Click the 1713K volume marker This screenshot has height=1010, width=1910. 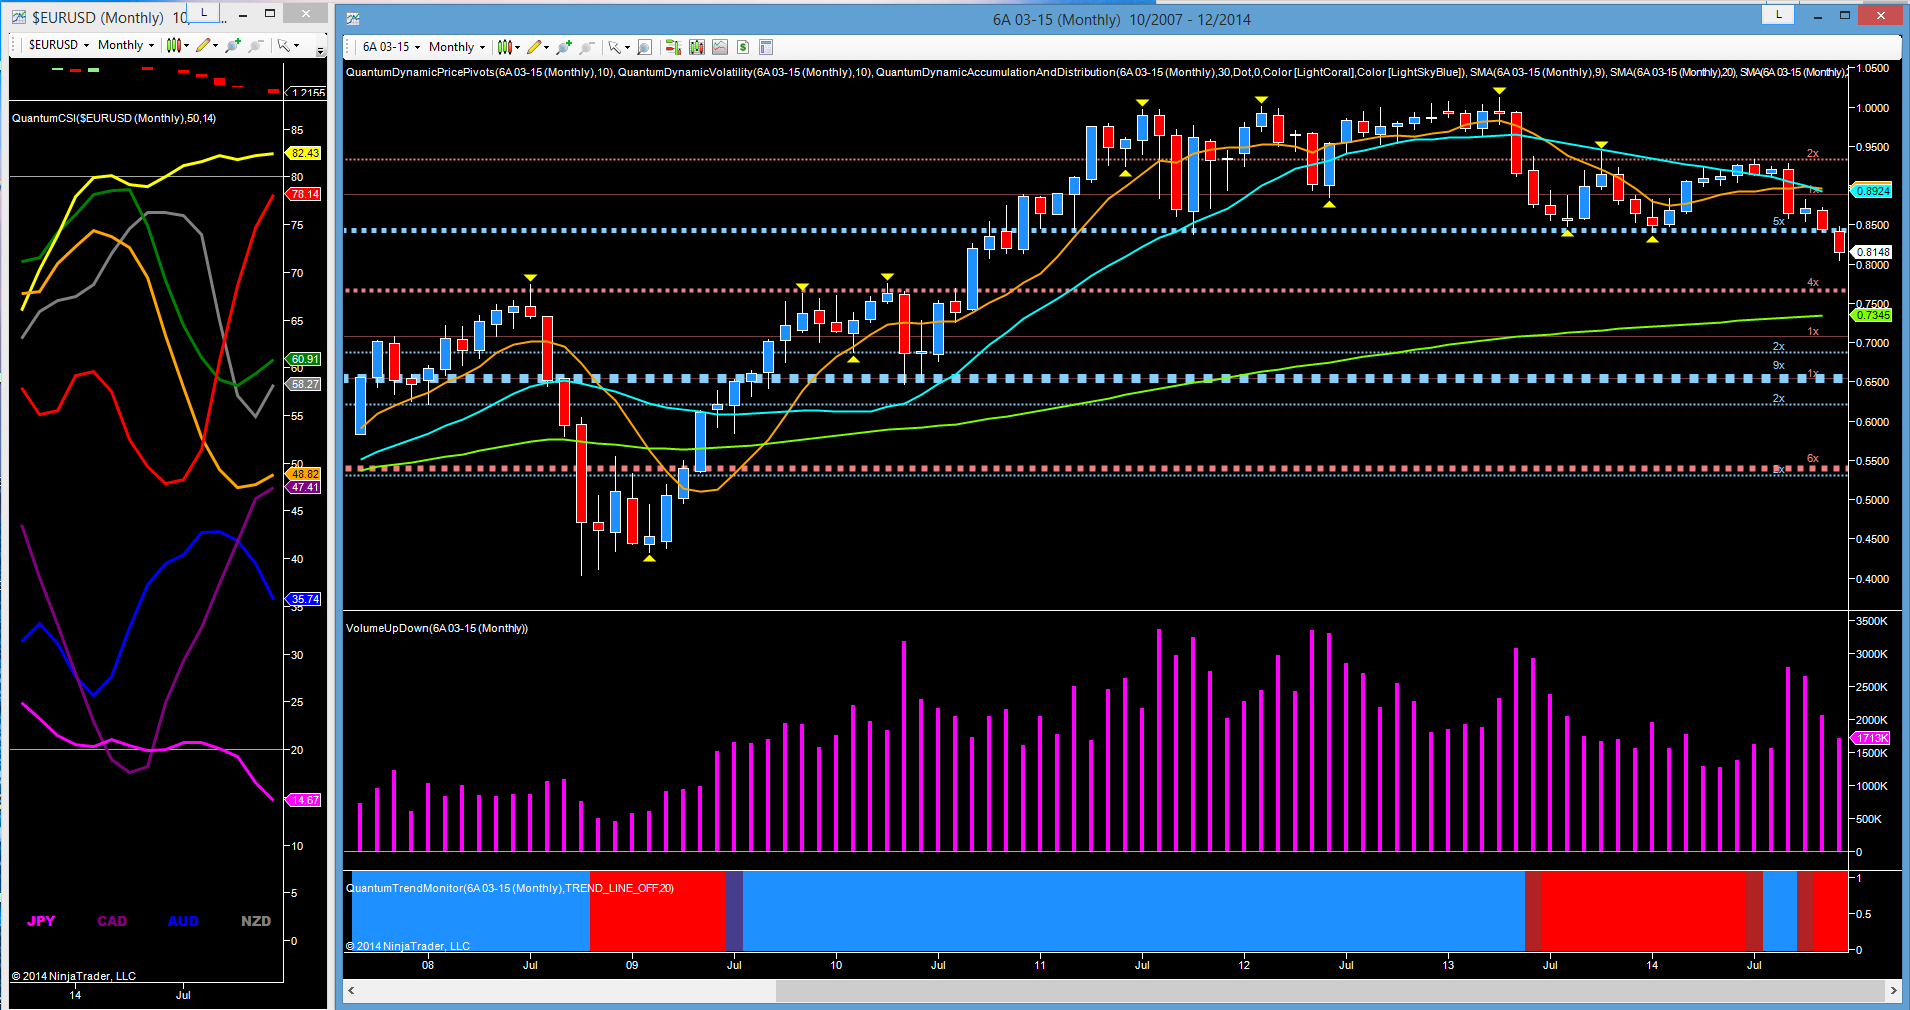1871,738
